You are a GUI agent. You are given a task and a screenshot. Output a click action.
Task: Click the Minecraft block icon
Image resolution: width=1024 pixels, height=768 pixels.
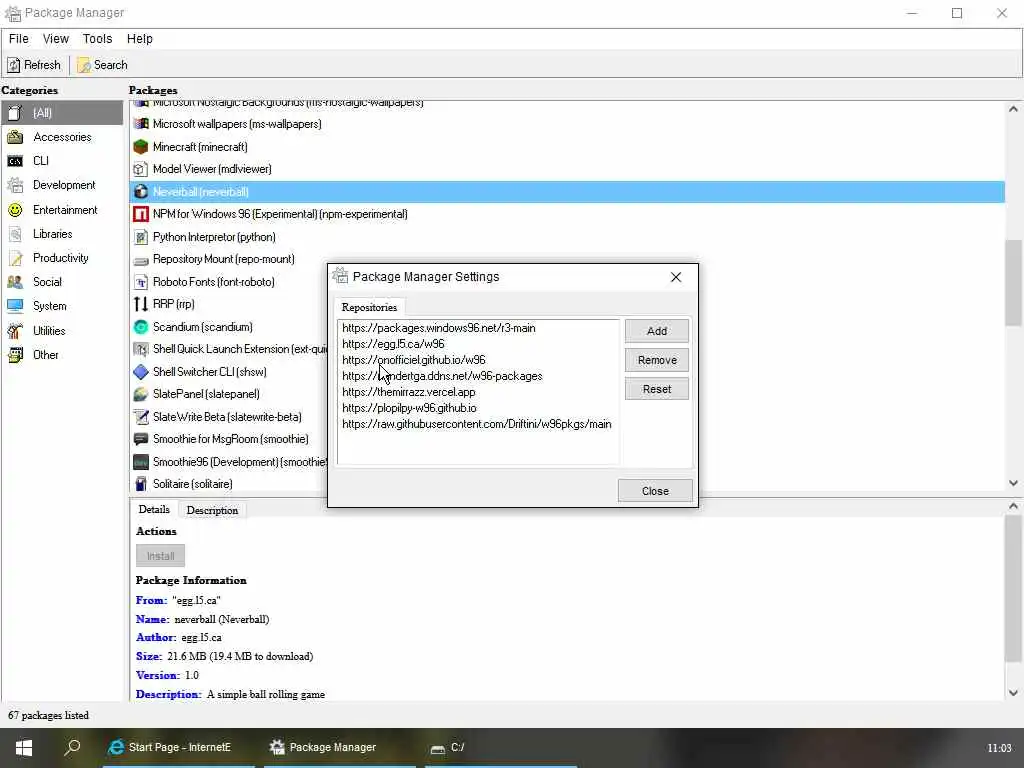pos(140,147)
